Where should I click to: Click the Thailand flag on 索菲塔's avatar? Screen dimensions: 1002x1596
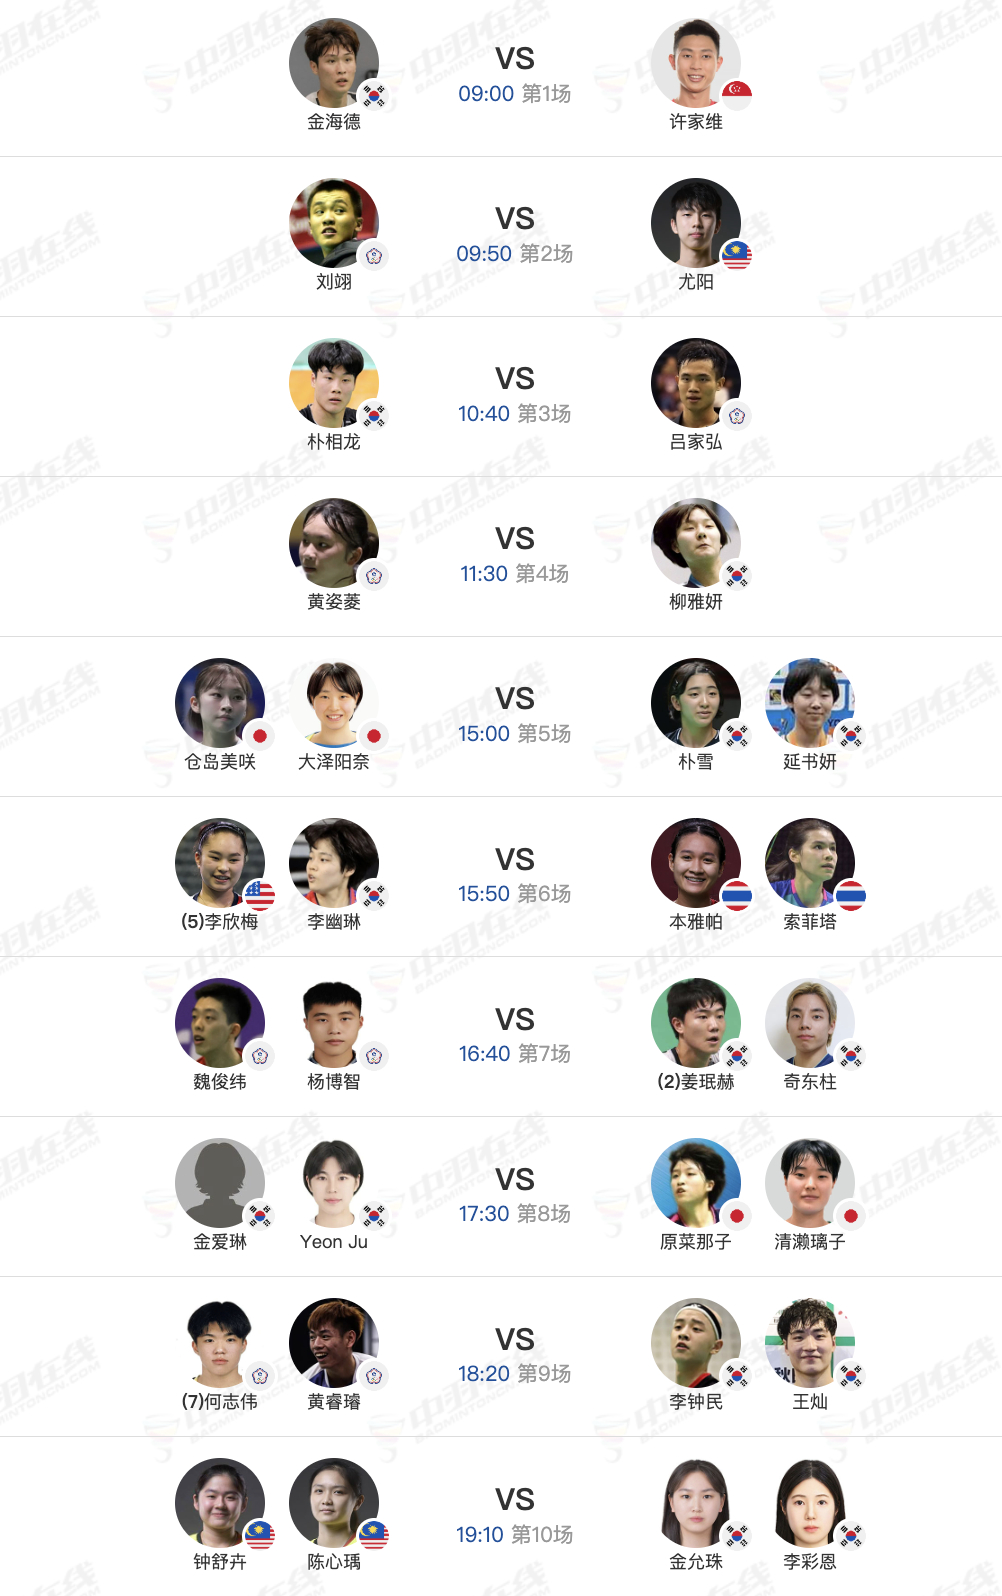[851, 895]
